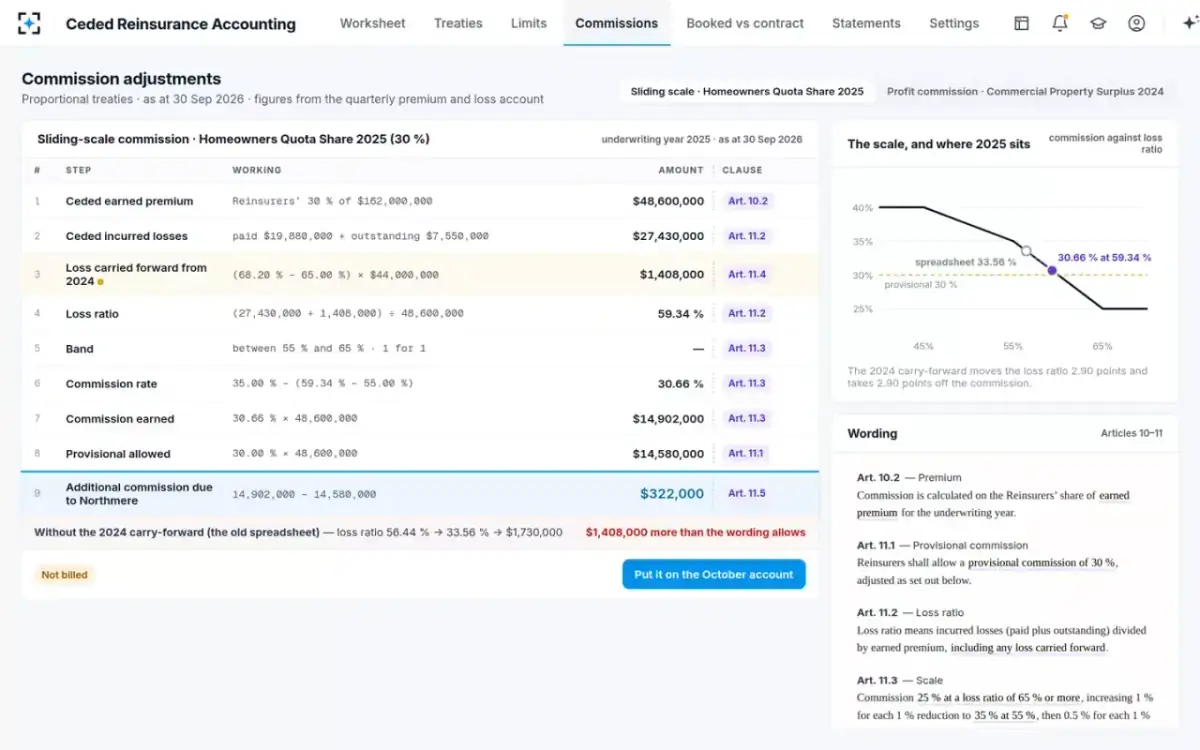Click the $322,000 additional commission amount
Screen dimensions: 1200x750
click(x=672, y=493)
